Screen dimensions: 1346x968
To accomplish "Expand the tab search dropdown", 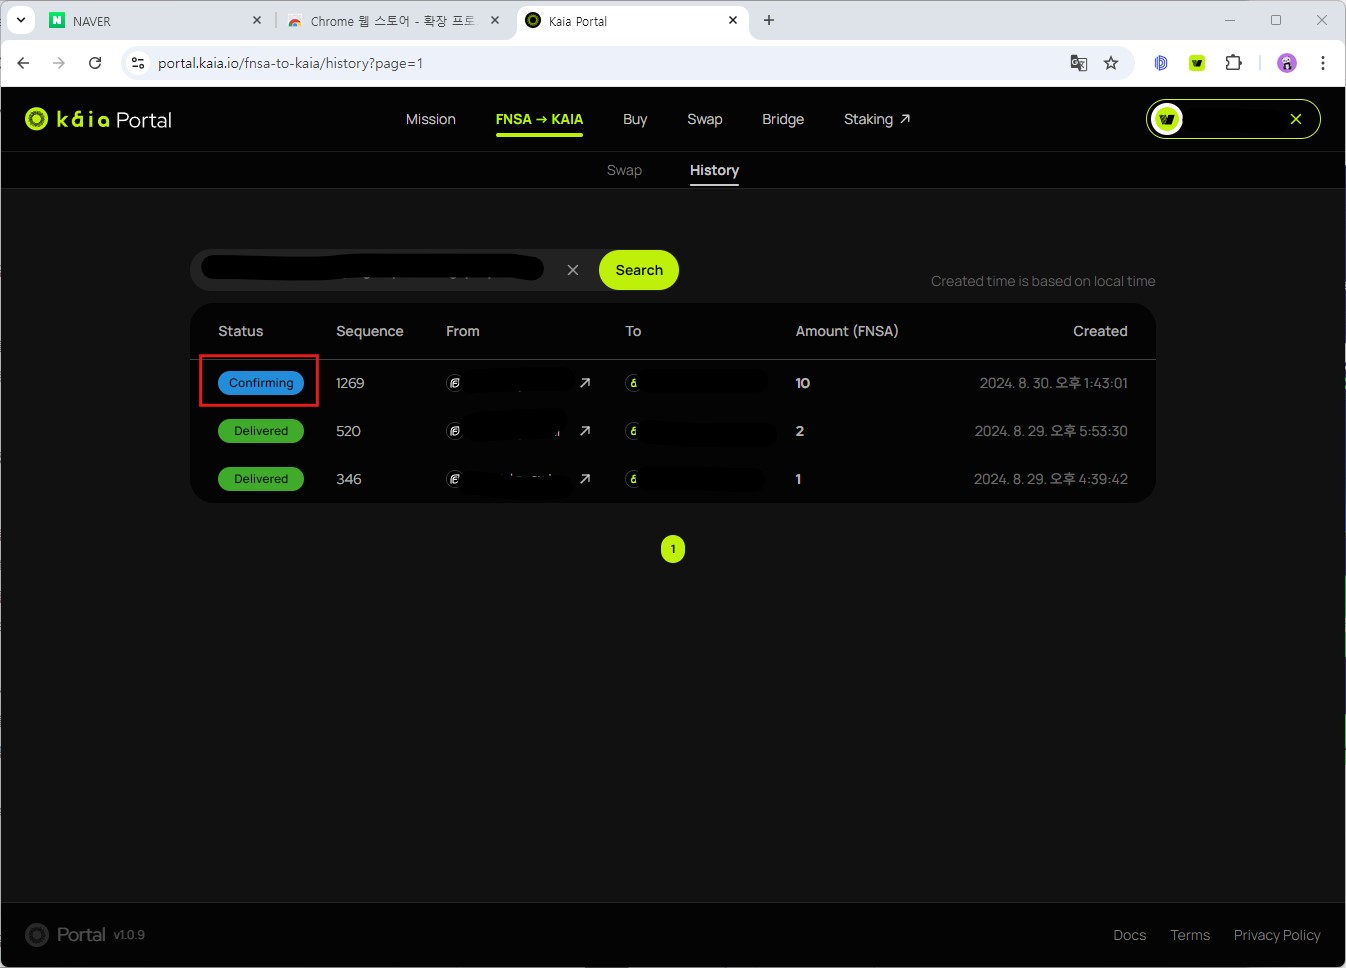I will [20, 20].
